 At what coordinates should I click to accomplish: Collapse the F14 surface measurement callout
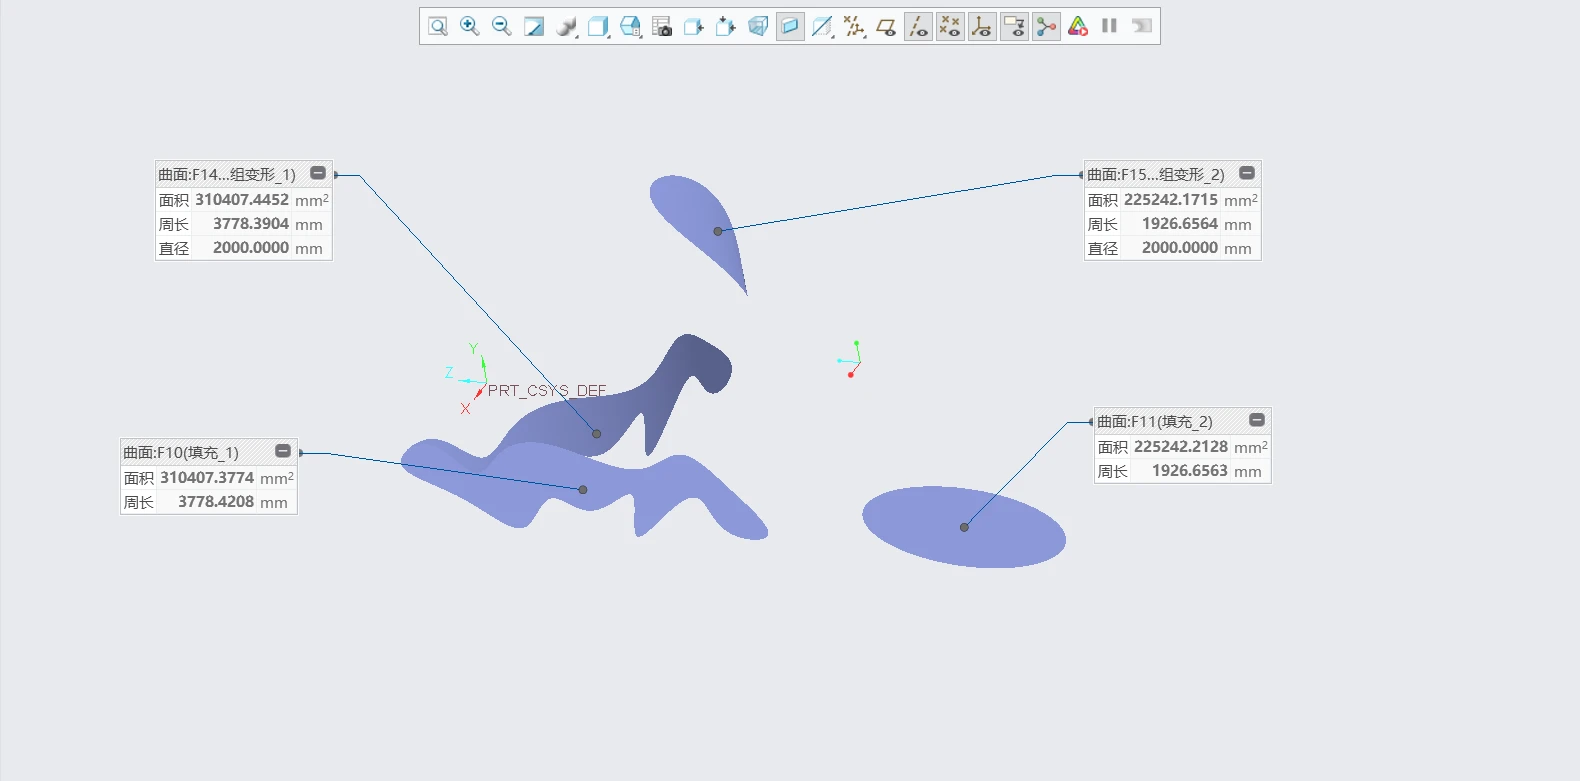point(318,173)
